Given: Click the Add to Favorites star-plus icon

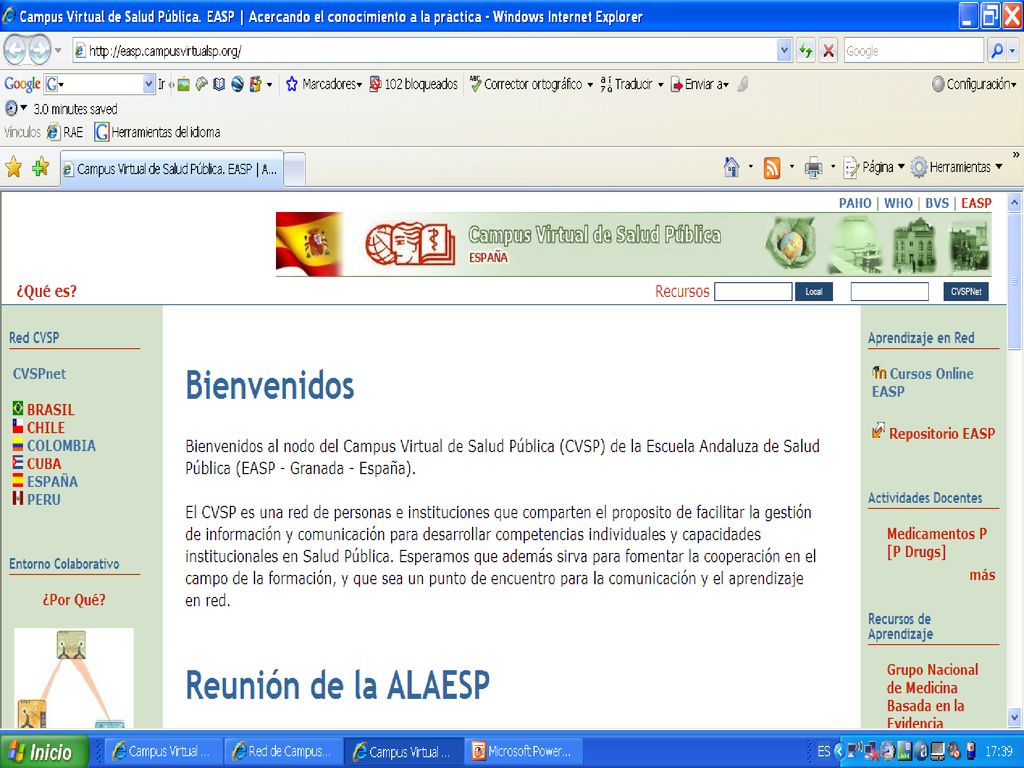Looking at the screenshot, I should (40, 168).
